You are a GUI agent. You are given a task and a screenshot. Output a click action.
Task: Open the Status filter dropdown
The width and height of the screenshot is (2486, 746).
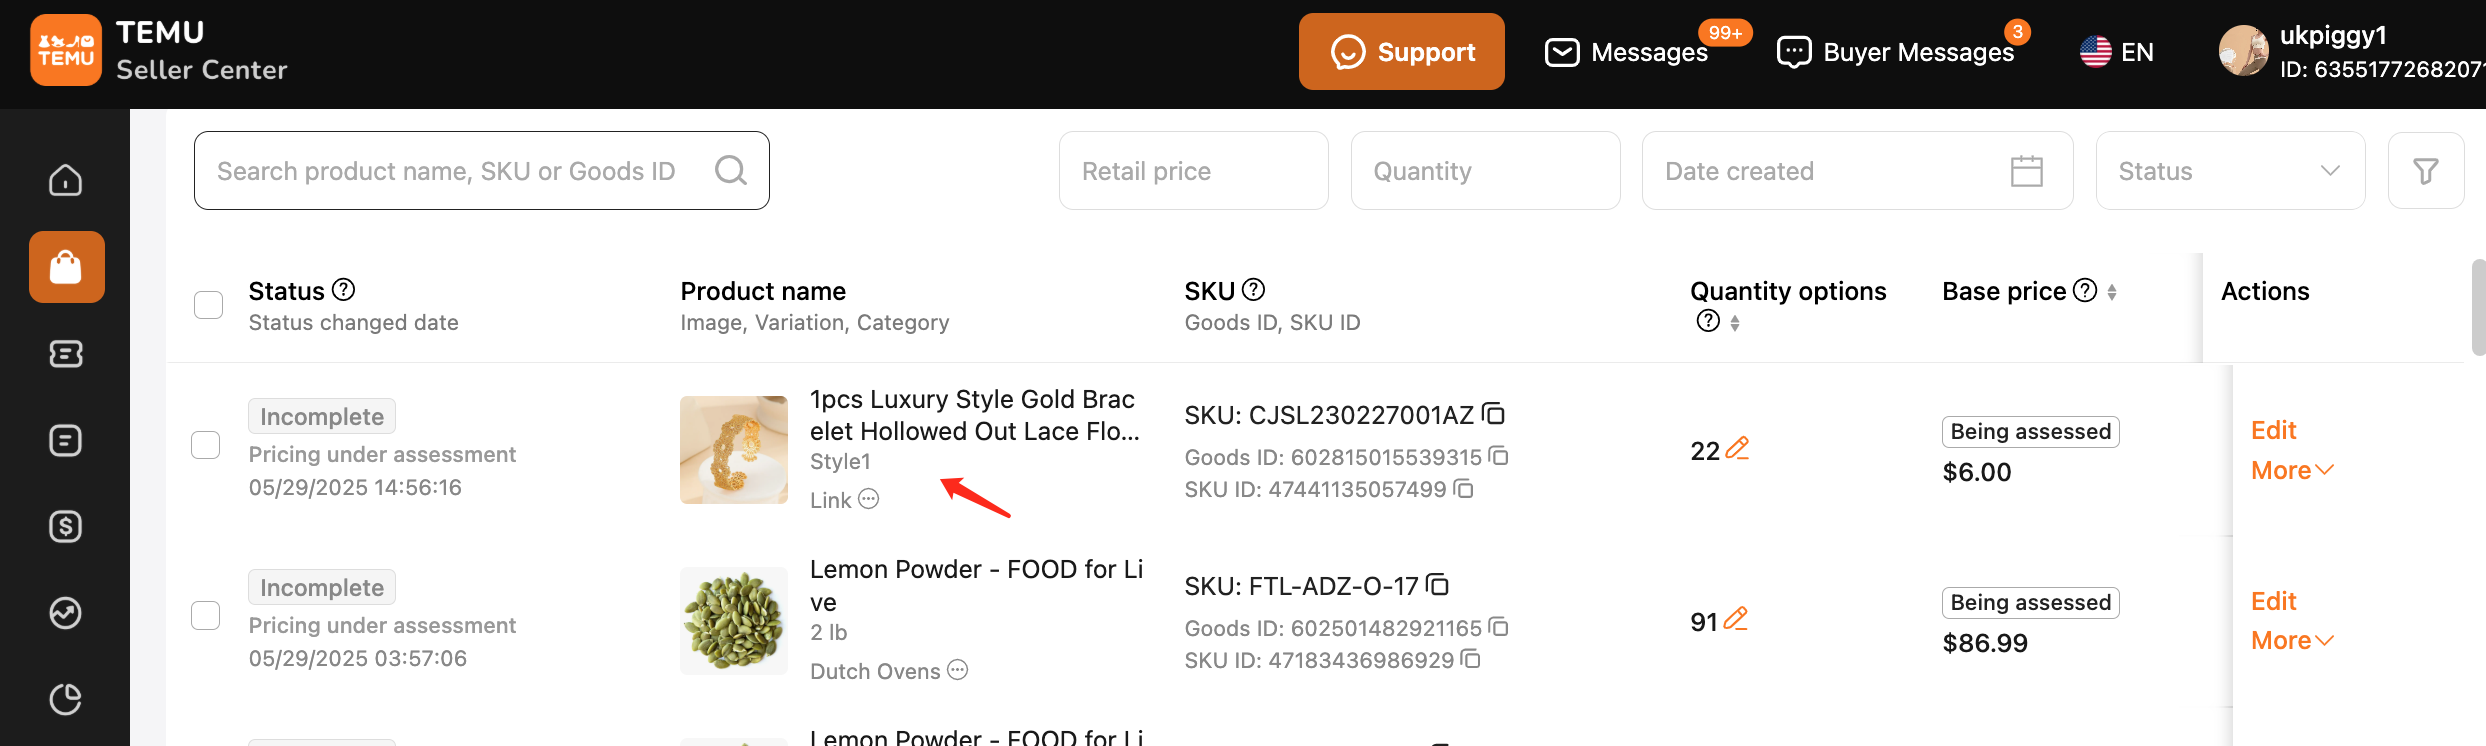click(2230, 171)
